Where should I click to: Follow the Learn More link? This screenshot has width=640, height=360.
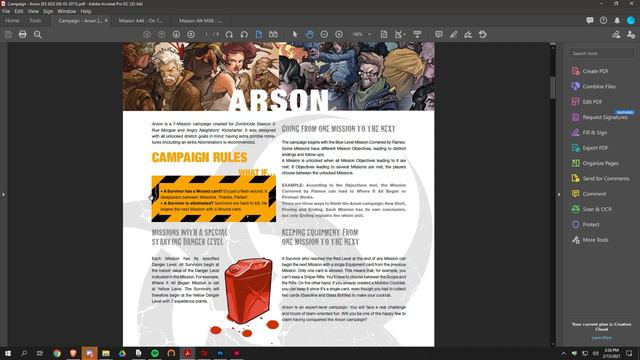[601, 338]
